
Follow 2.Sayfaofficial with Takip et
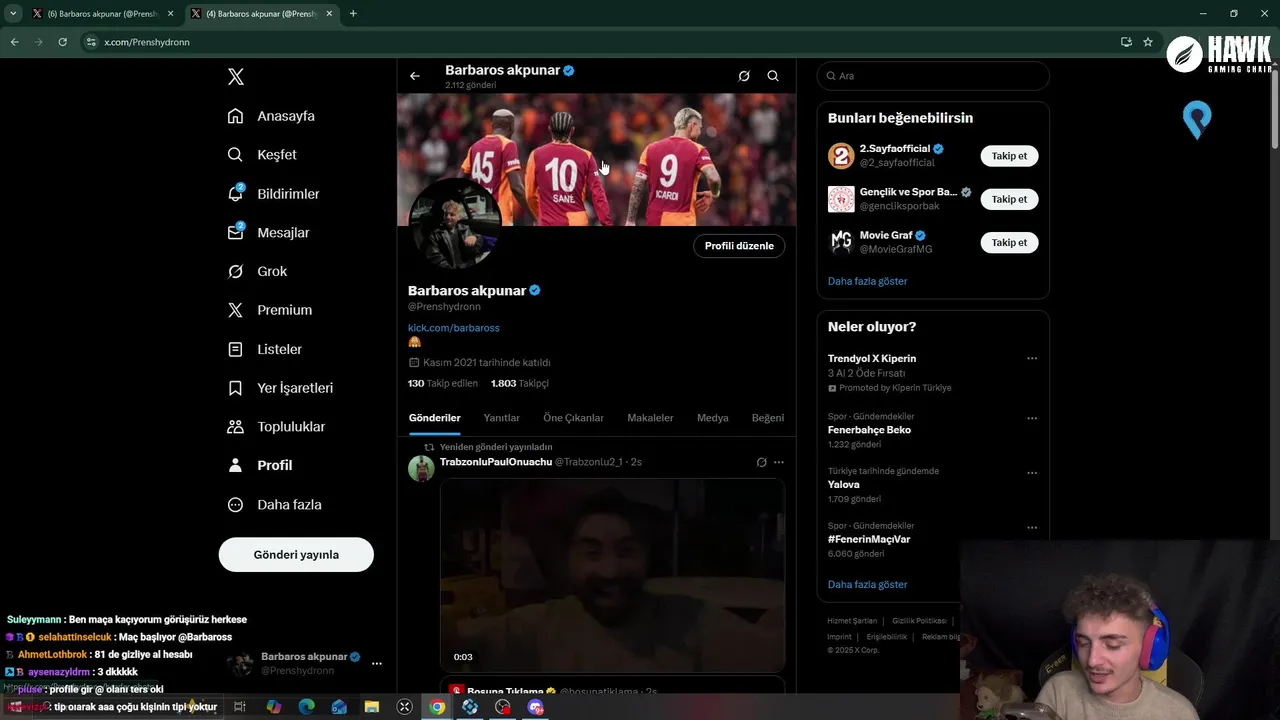click(x=1009, y=156)
